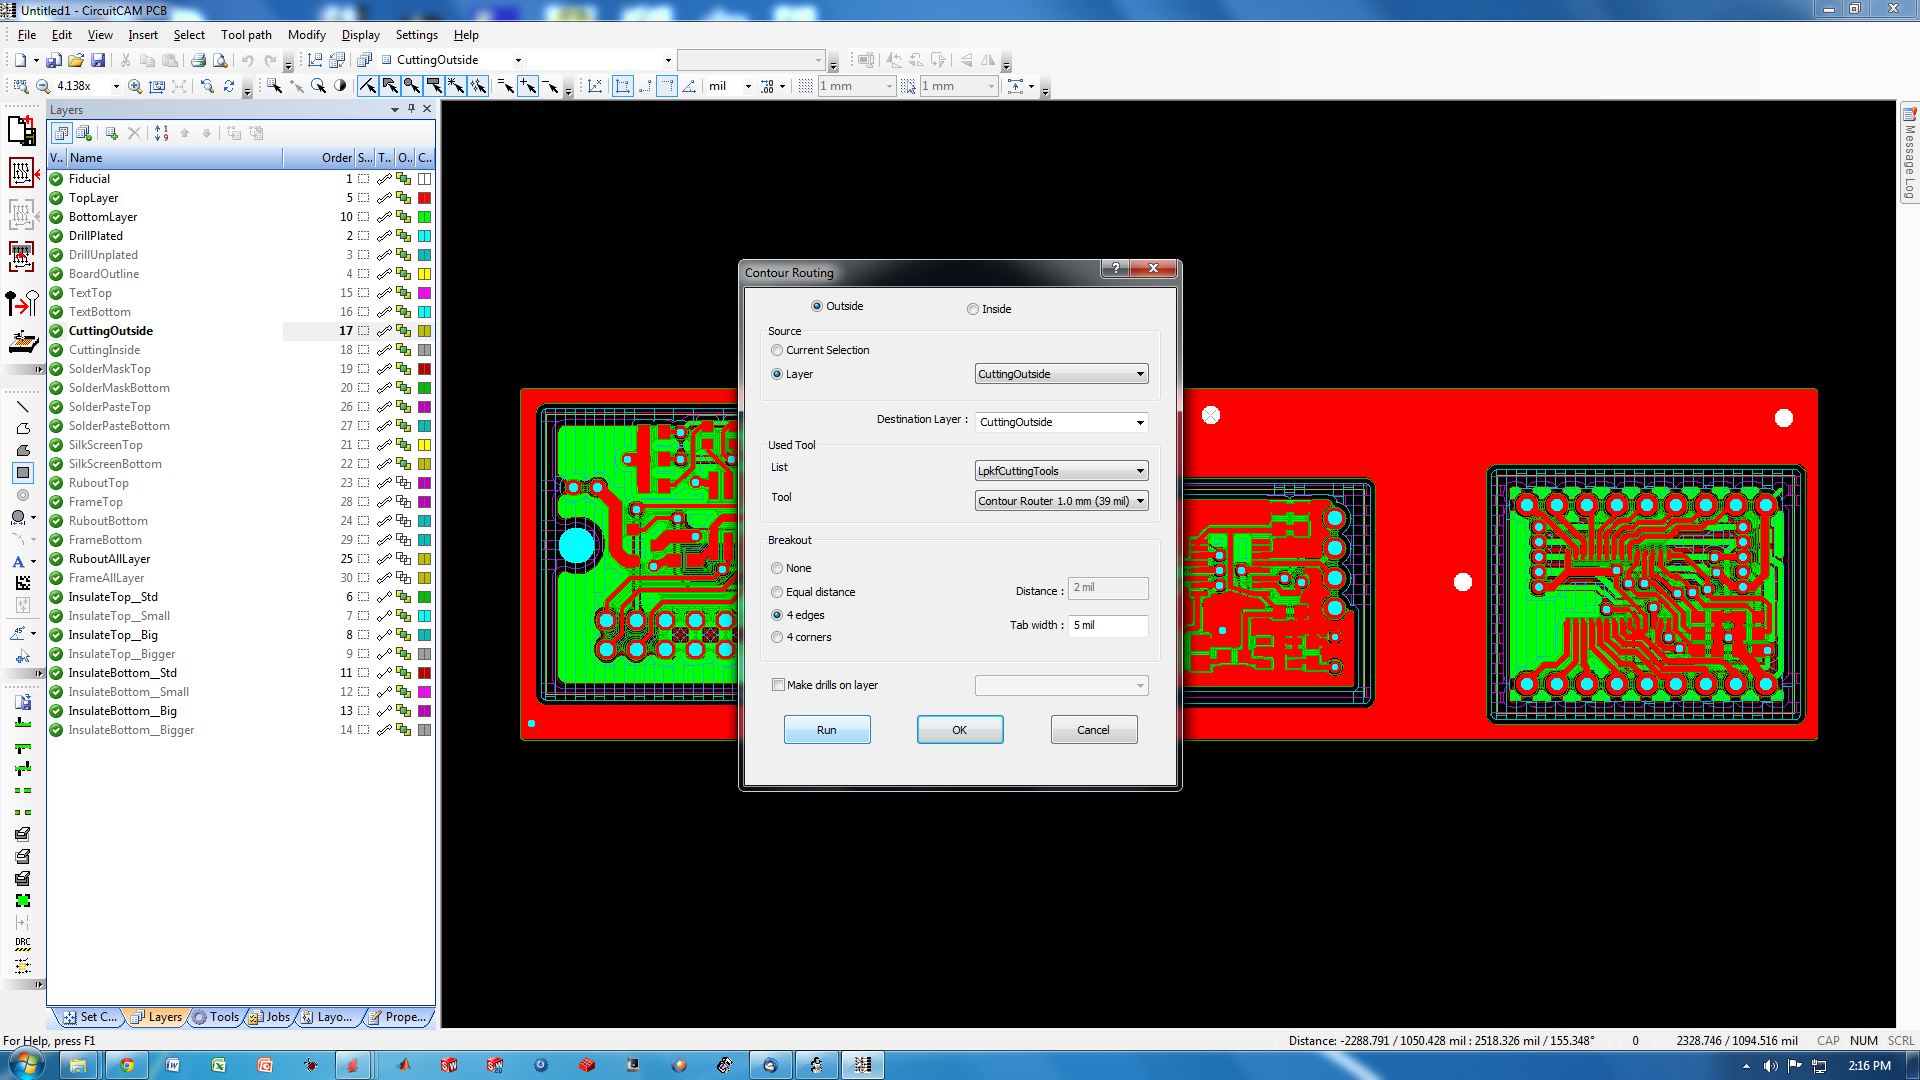Click the import file icon in left toolbar
Screen dimensions: 1920x1080
pos(22,130)
